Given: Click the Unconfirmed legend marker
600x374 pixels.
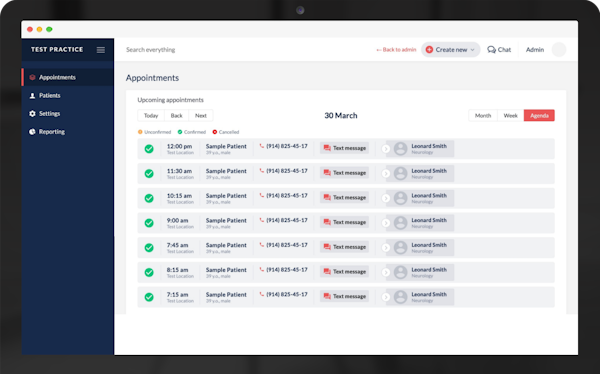Looking at the screenshot, I should pyautogui.click(x=140, y=132).
